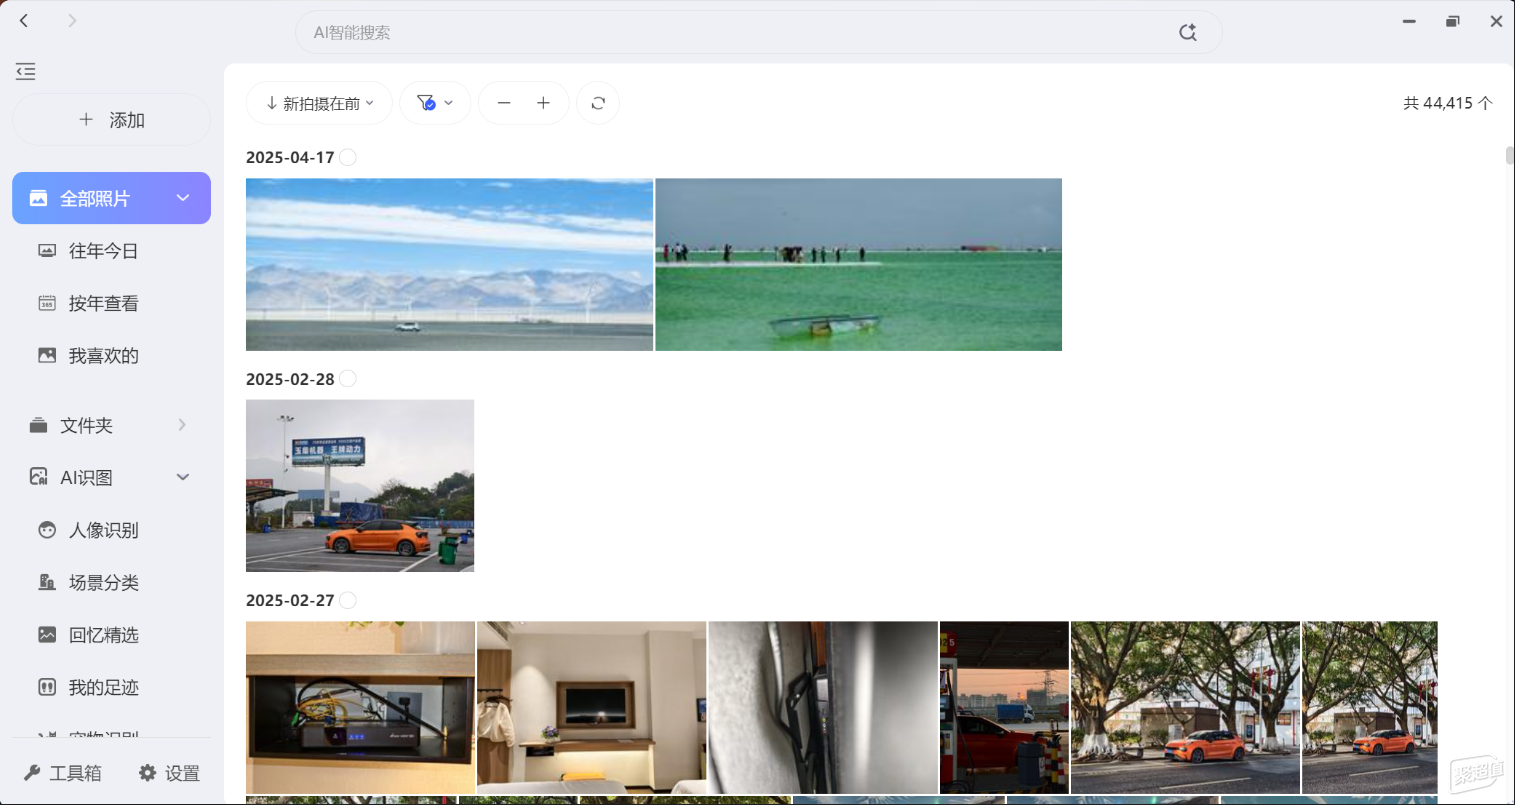
Task: Open the gas station red car photo
Action: (x=1004, y=707)
